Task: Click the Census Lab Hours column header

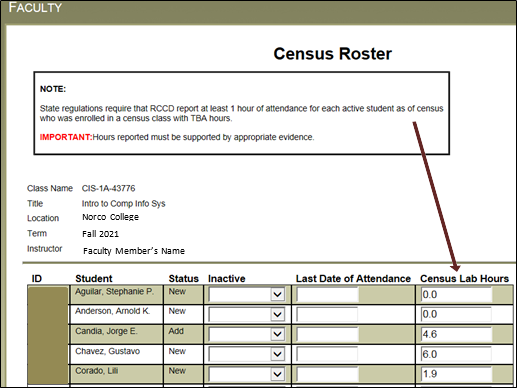Action: click(464, 278)
